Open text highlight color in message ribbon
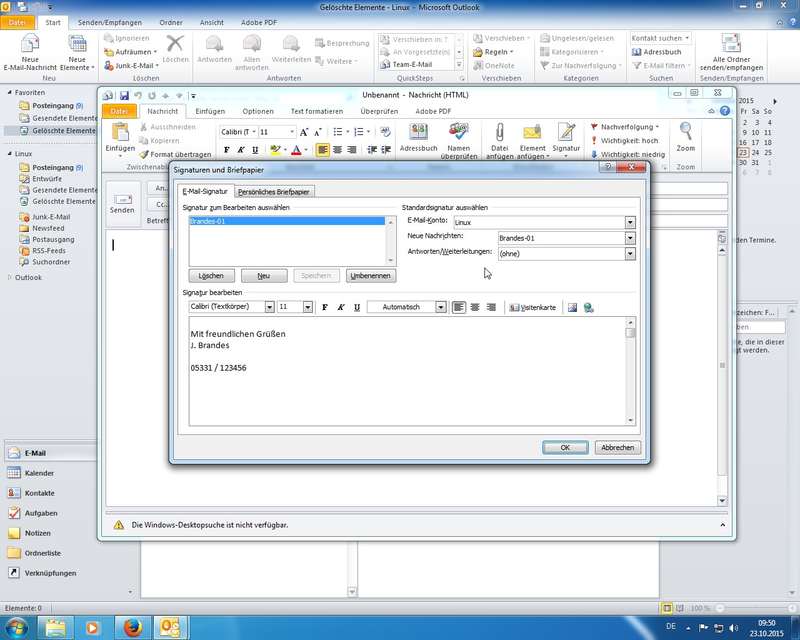This screenshot has width=800, height=640. tap(276, 150)
